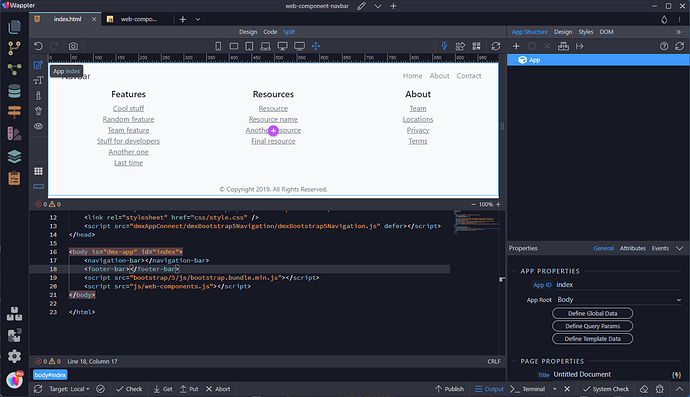Open the App Root Body dropdown
This screenshot has height=397, width=690.
click(x=619, y=300)
